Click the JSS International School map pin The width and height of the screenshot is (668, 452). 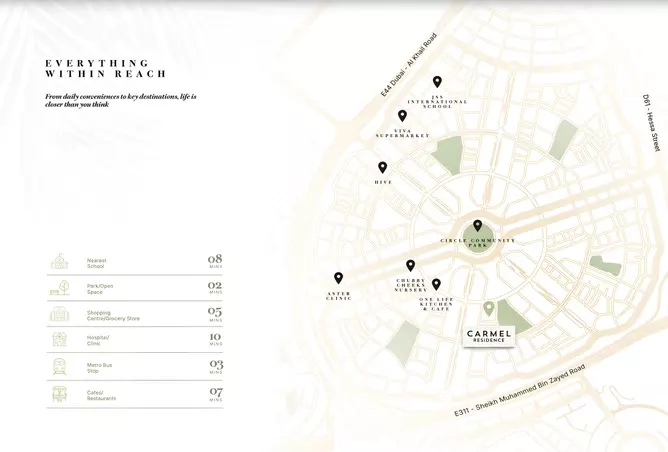tap(437, 82)
